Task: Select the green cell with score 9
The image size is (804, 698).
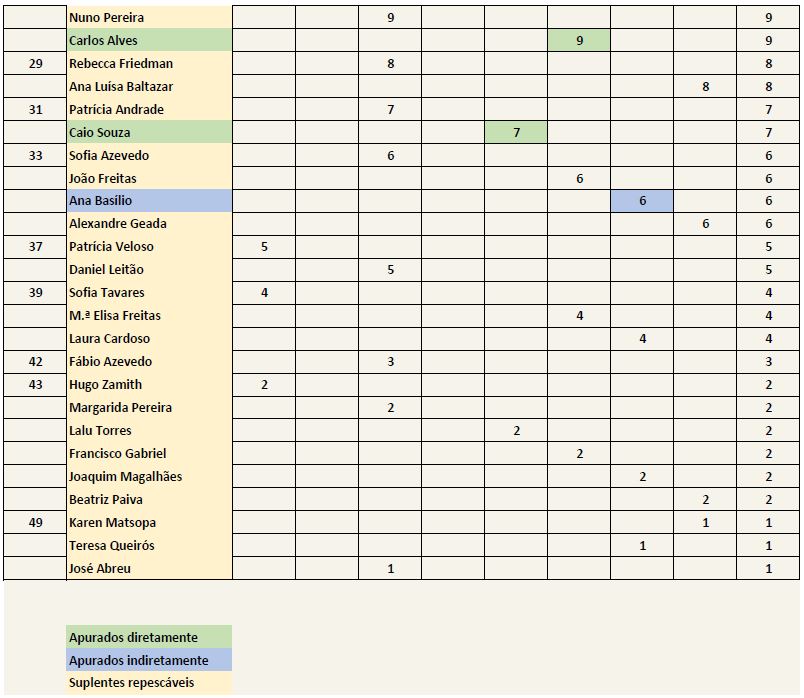Action: 579,40
